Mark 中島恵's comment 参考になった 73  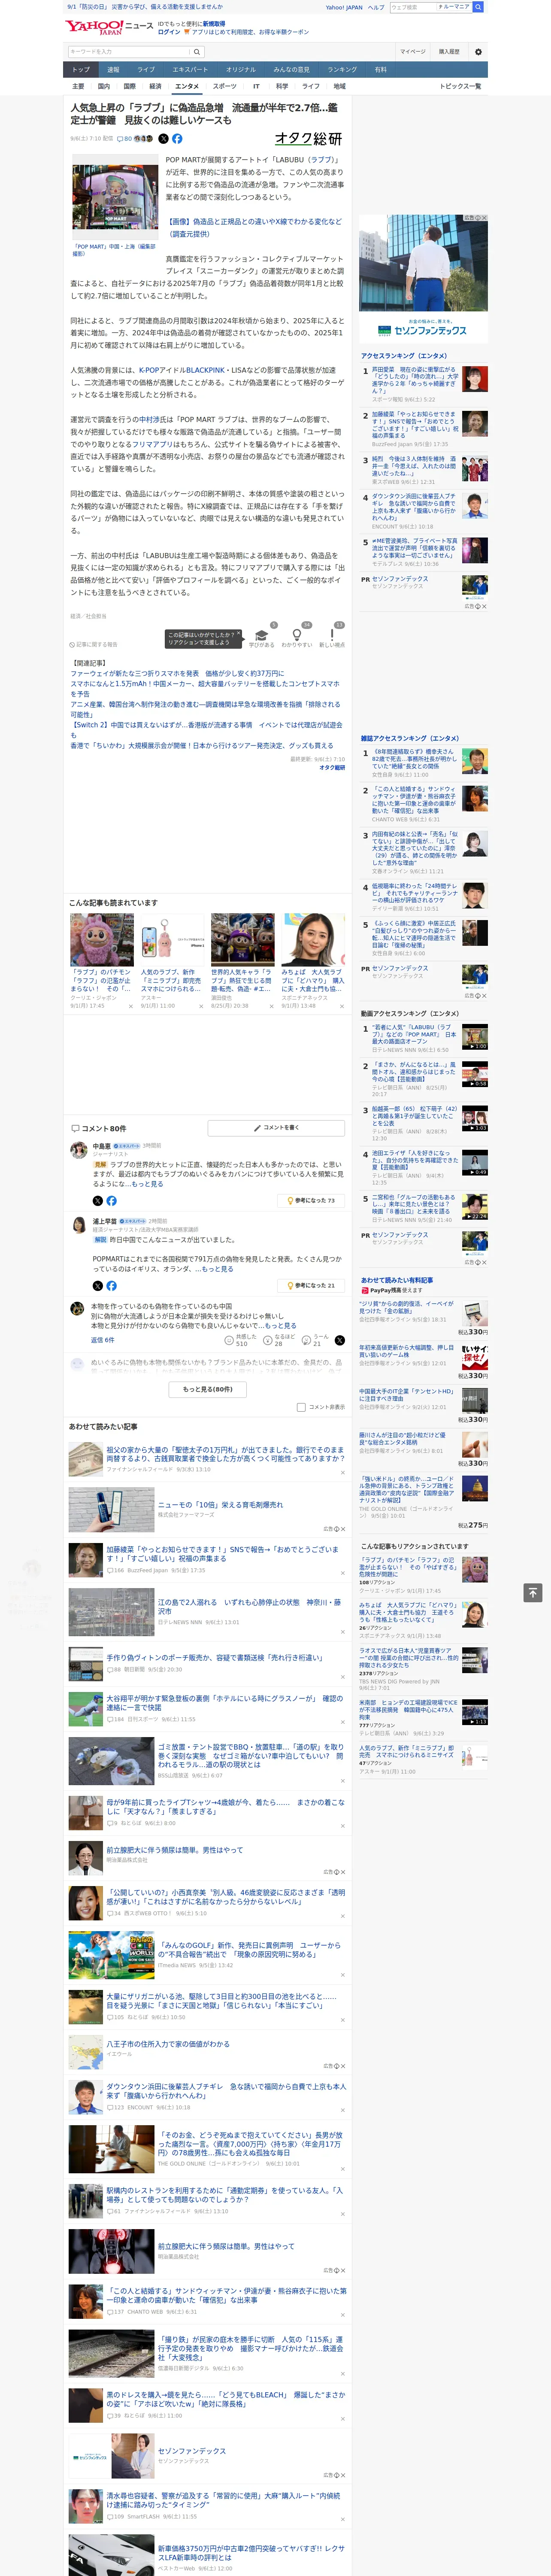coord(311,1200)
